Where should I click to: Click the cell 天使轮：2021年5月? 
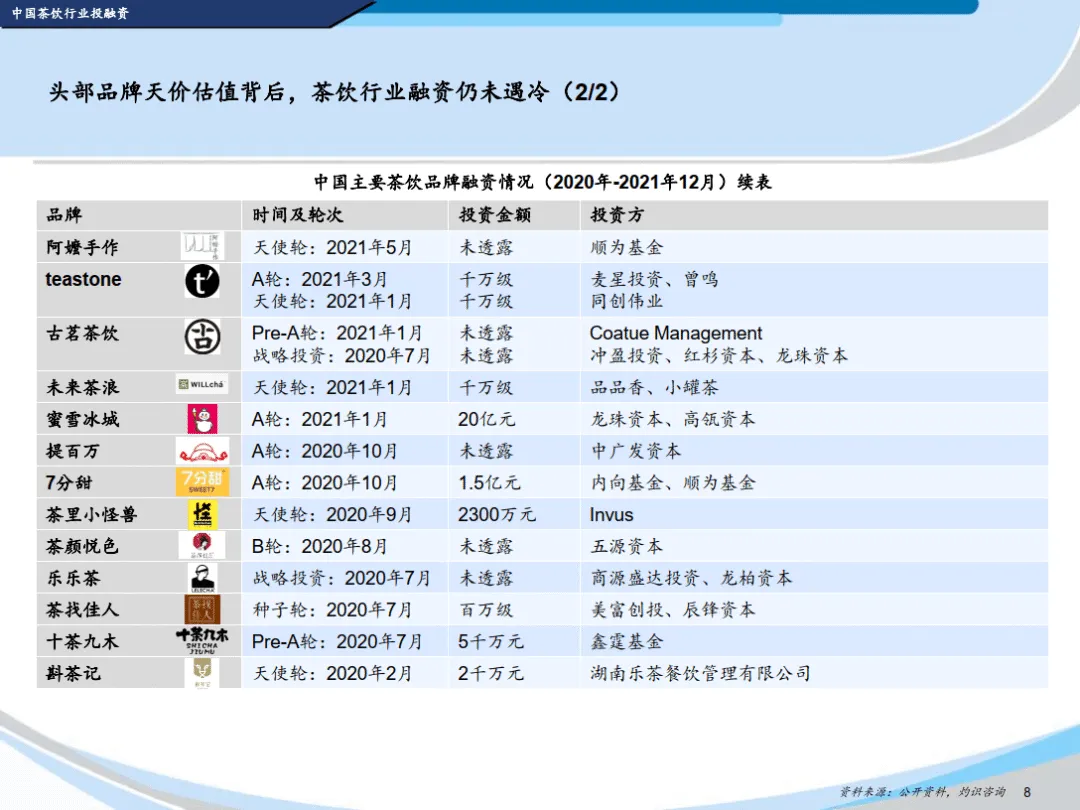point(332,247)
